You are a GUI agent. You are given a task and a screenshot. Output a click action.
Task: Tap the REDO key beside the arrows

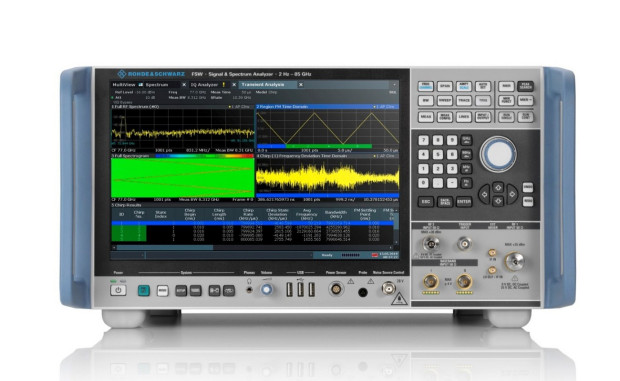(x=528, y=202)
